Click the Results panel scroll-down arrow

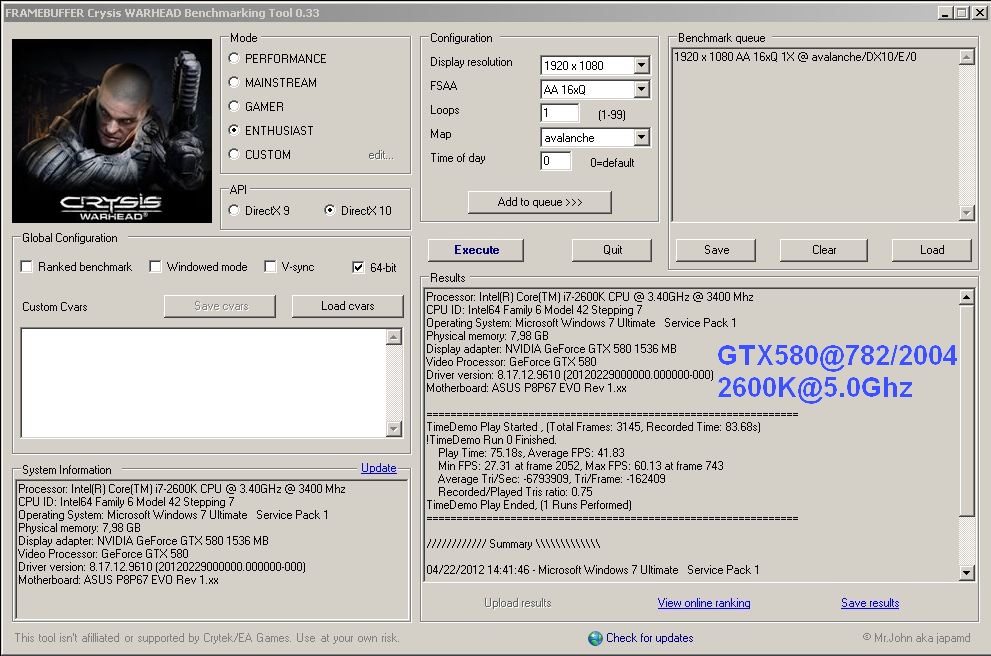pyautogui.click(x=966, y=573)
